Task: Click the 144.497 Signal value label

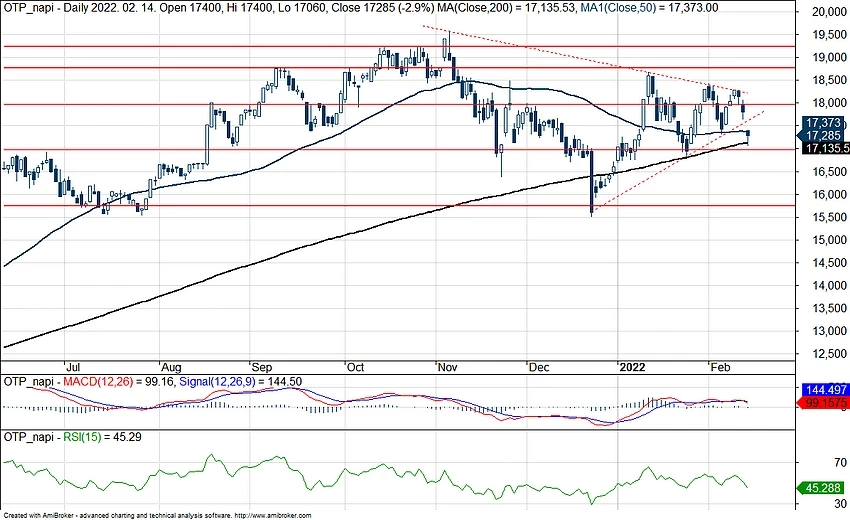Action: pos(826,390)
